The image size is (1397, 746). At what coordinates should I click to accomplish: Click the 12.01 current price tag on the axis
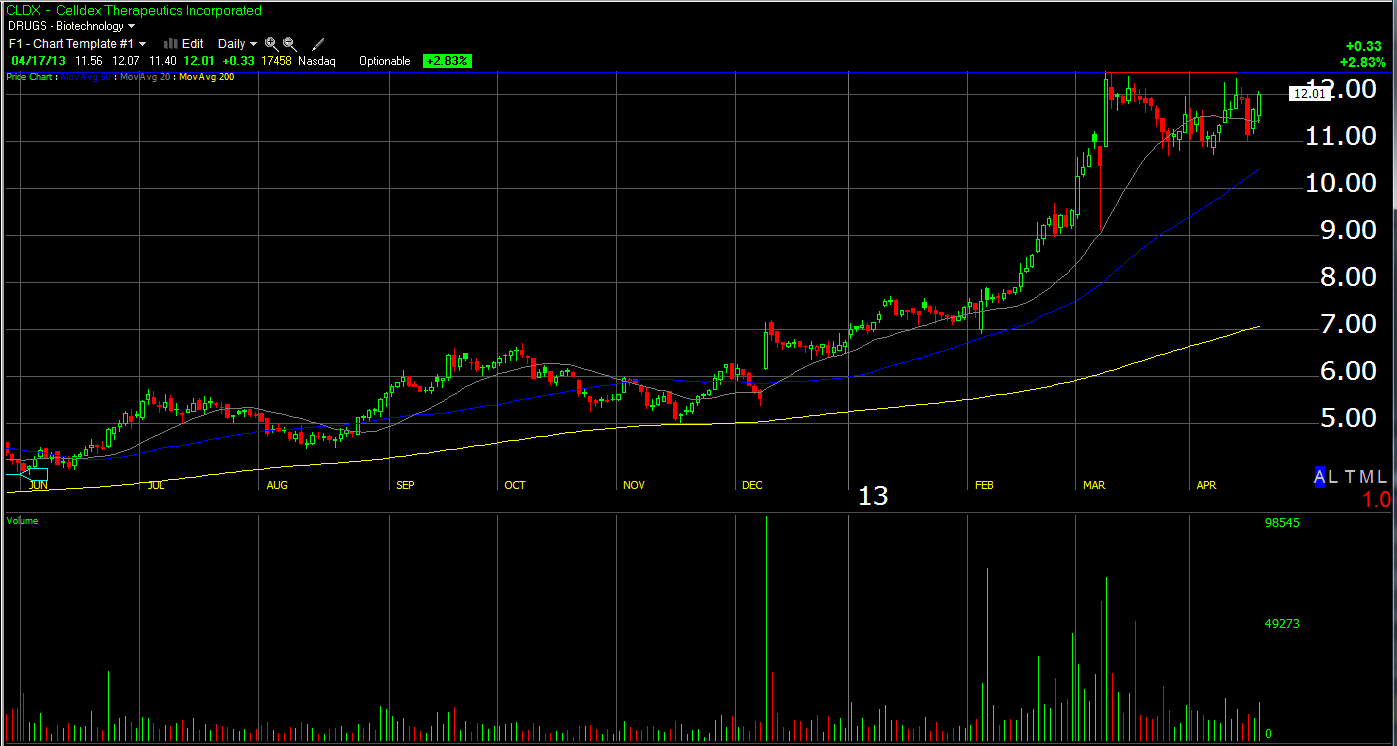coord(1308,94)
